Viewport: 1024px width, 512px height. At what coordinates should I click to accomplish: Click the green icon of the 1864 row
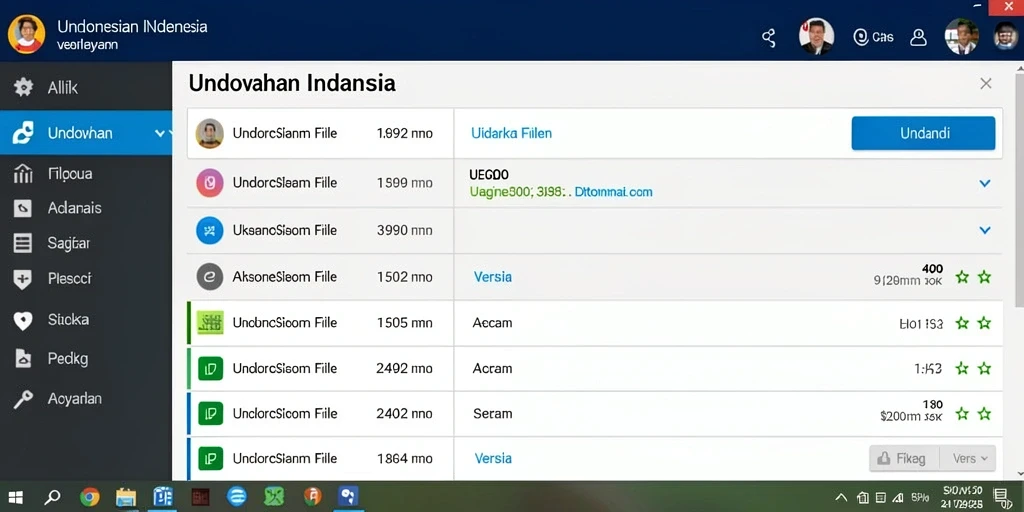(x=210, y=458)
